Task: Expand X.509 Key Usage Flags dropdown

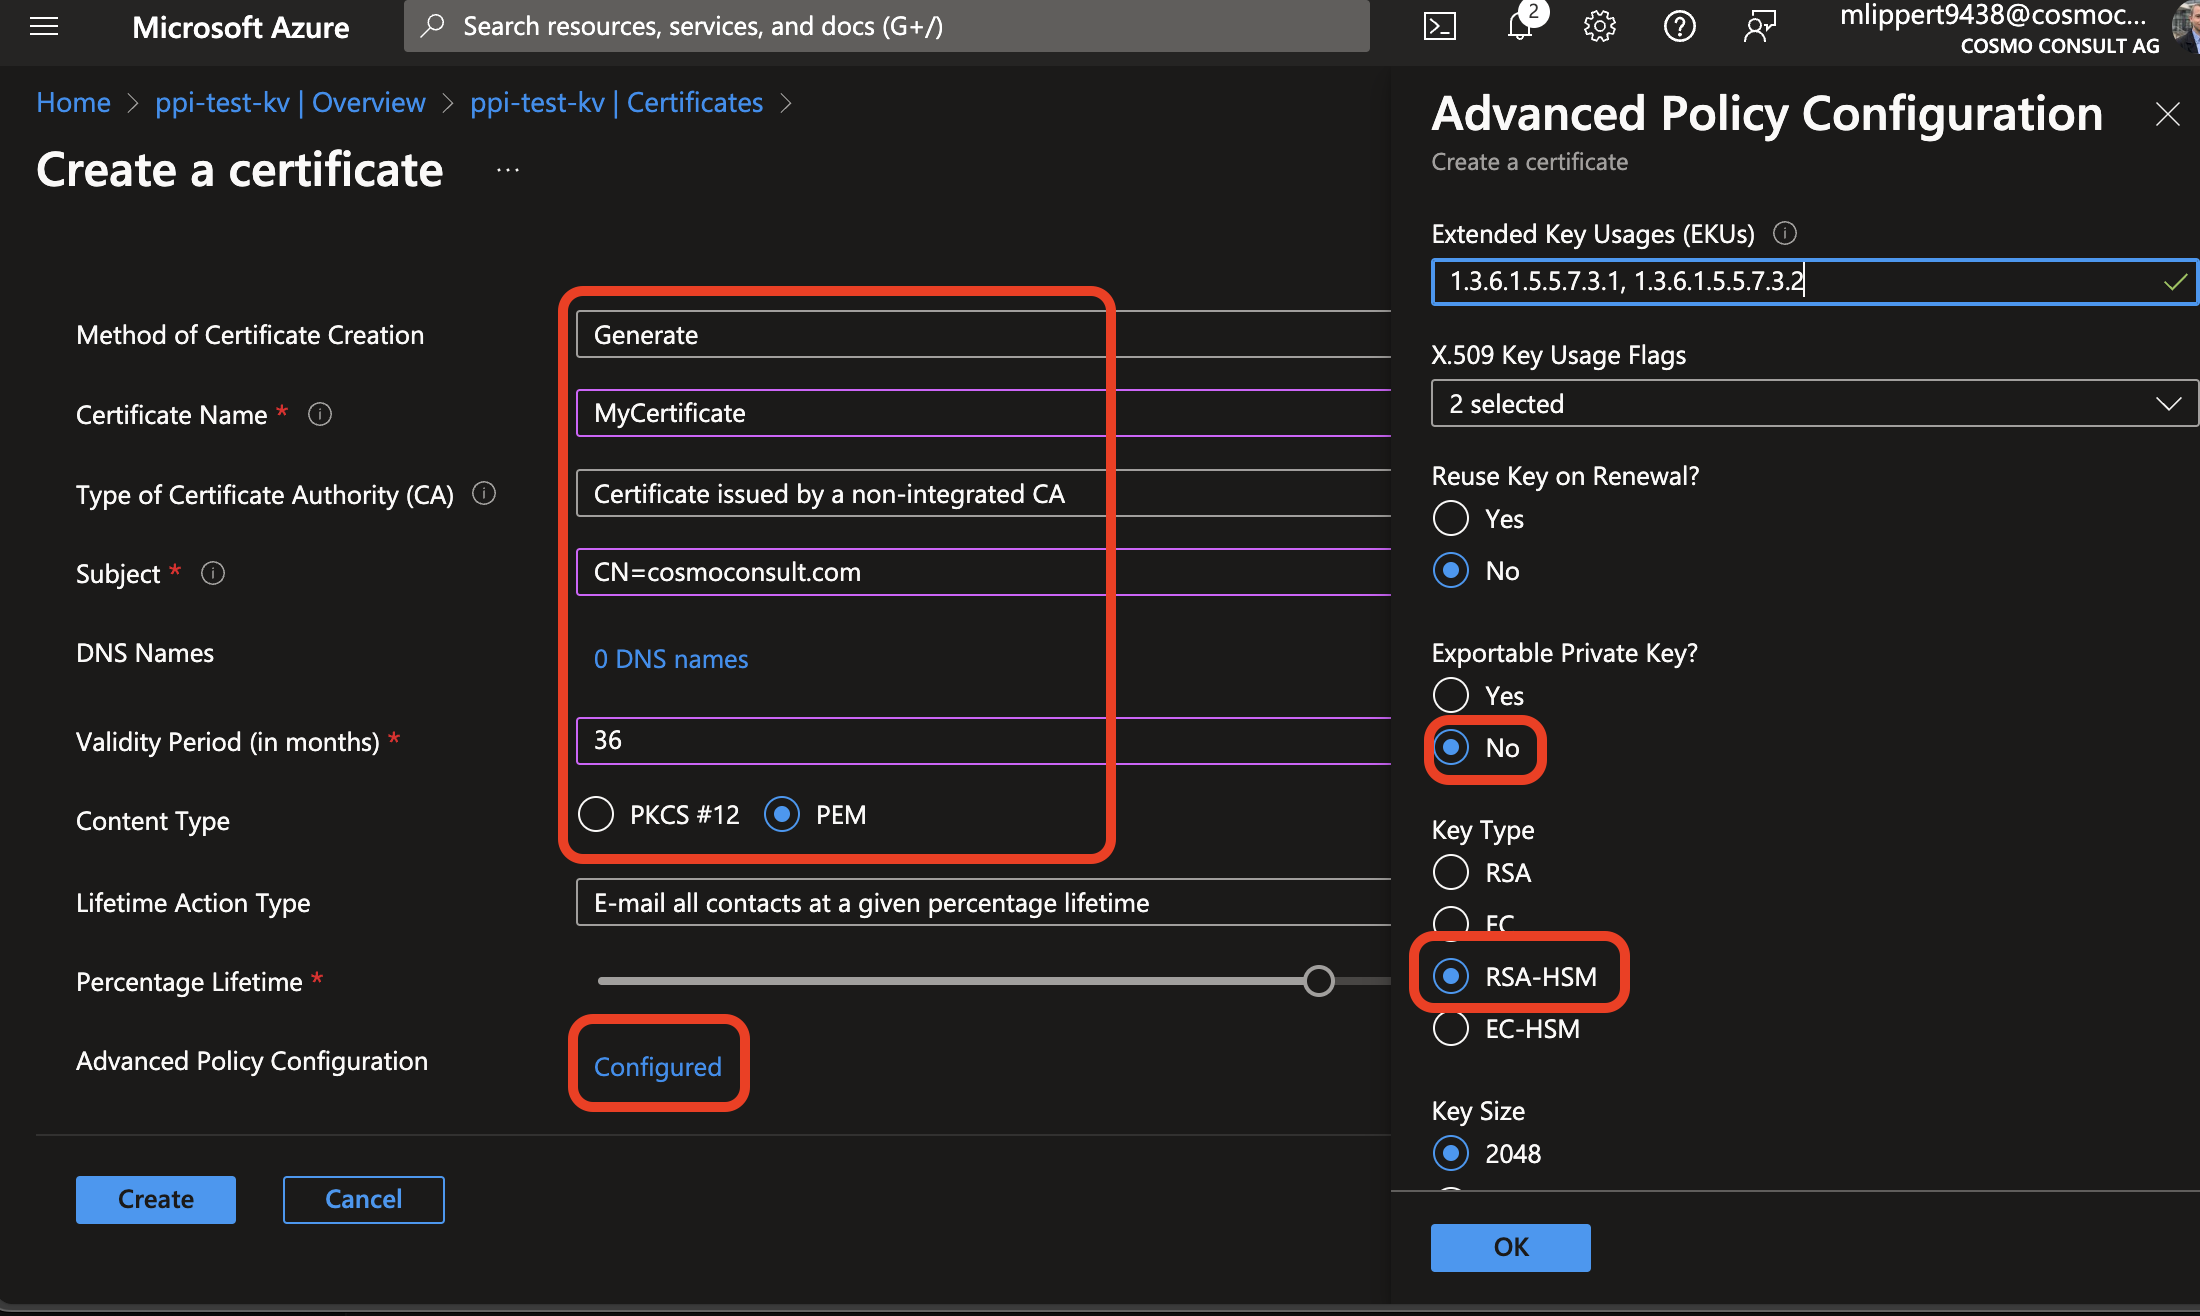Action: (1813, 403)
